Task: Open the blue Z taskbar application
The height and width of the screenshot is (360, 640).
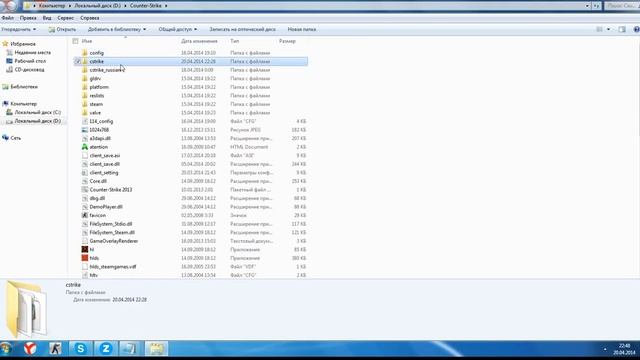Action: pos(106,348)
